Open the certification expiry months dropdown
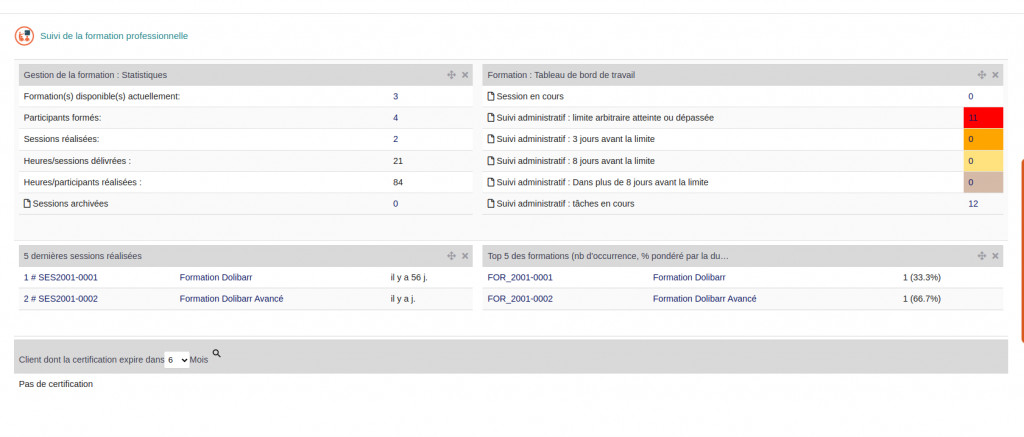 pyautogui.click(x=177, y=359)
